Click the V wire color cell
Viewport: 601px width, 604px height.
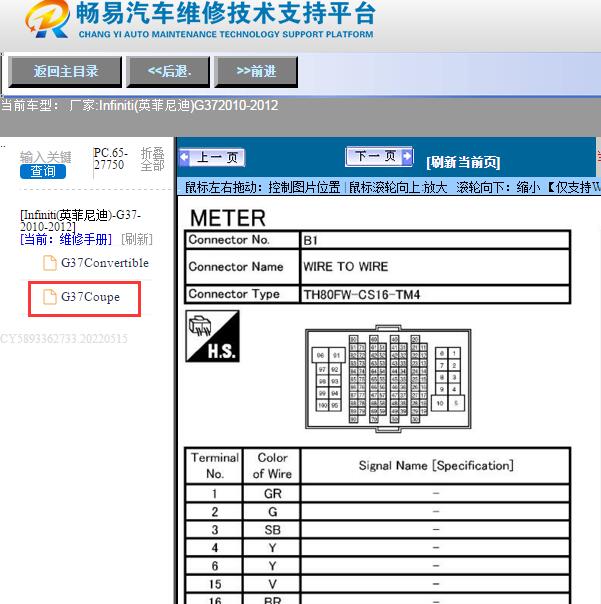[272, 584]
